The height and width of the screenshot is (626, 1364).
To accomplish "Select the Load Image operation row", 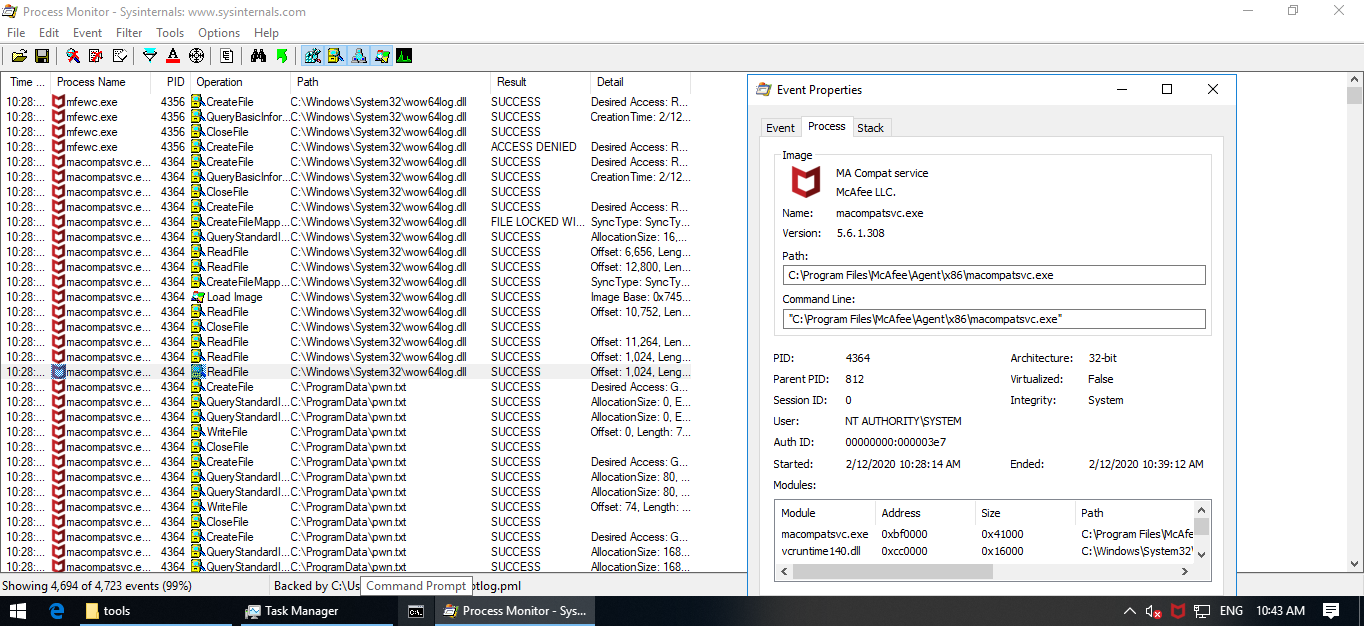I will (346, 297).
